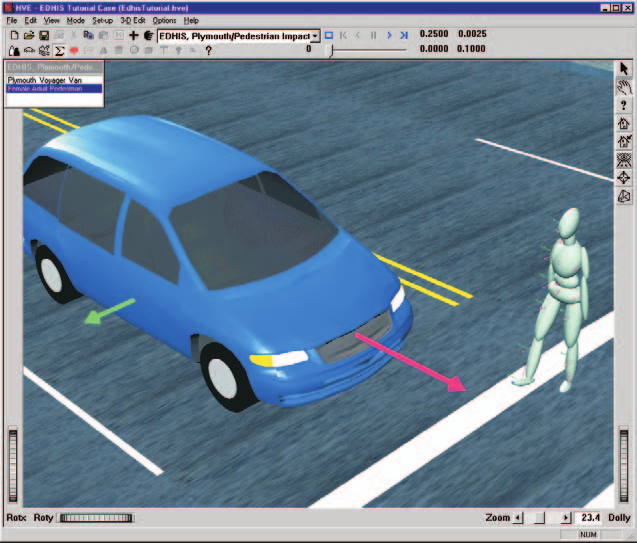Click the rewind-to-start playback button
Viewport: 637px width, 543px height.
coord(343,36)
